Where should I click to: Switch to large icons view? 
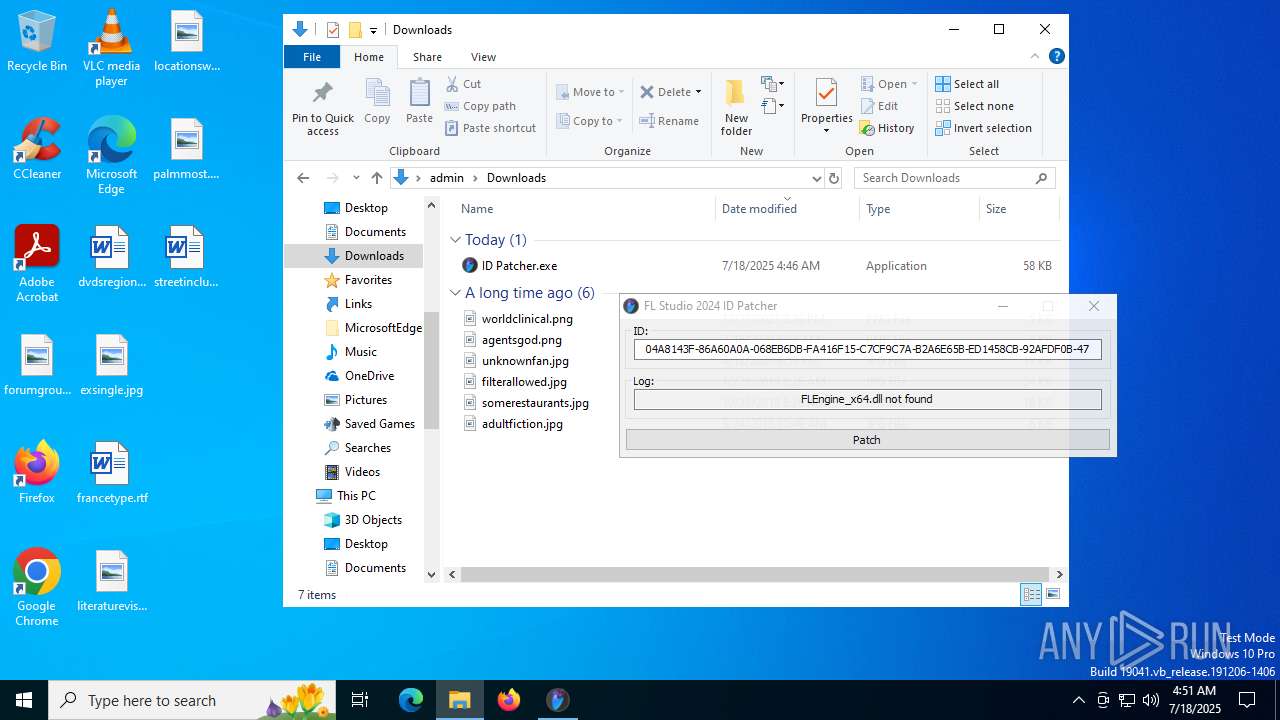[1052, 595]
